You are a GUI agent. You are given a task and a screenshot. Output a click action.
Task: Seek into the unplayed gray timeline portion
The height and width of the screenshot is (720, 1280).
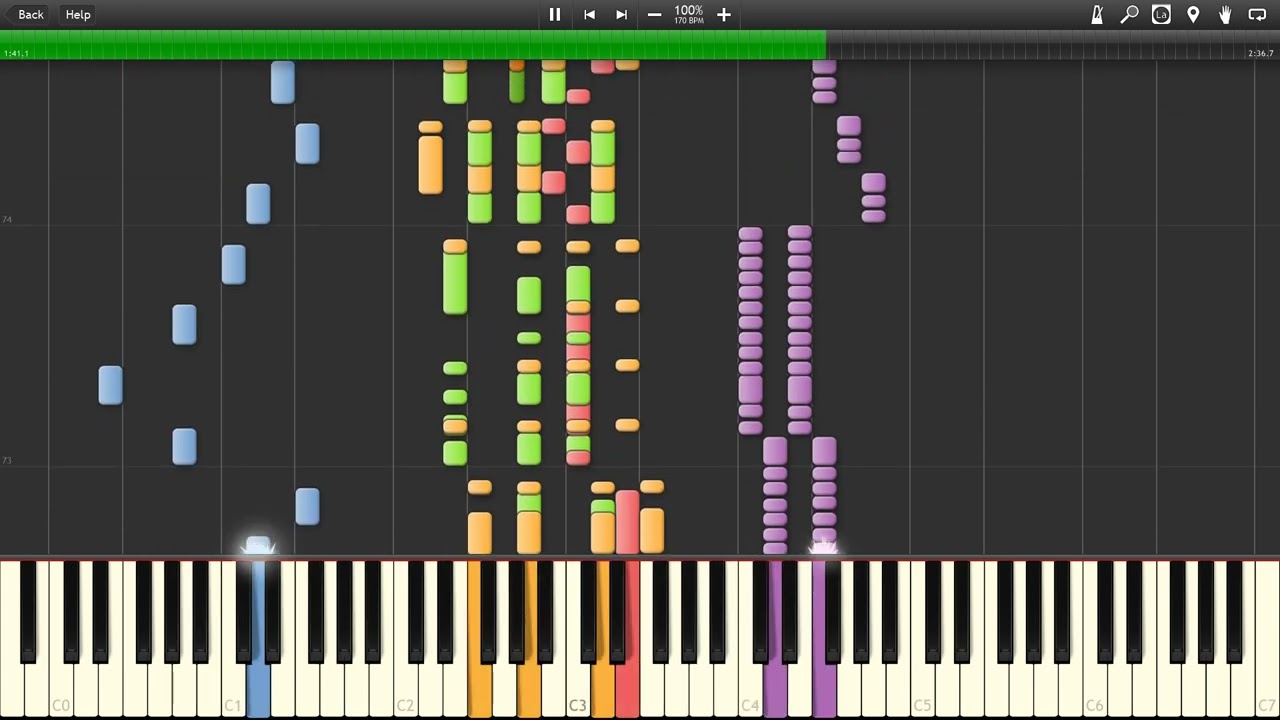point(1053,44)
